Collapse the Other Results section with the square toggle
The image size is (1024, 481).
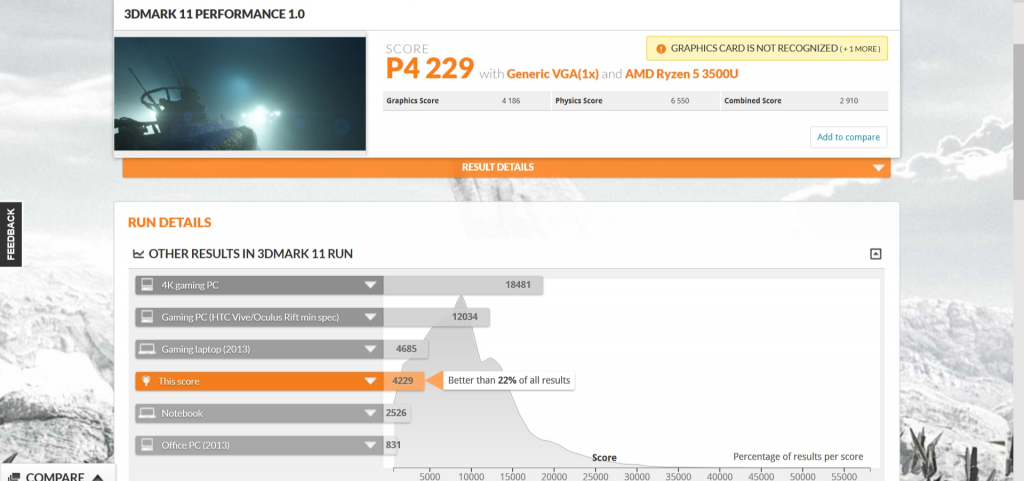coord(876,254)
